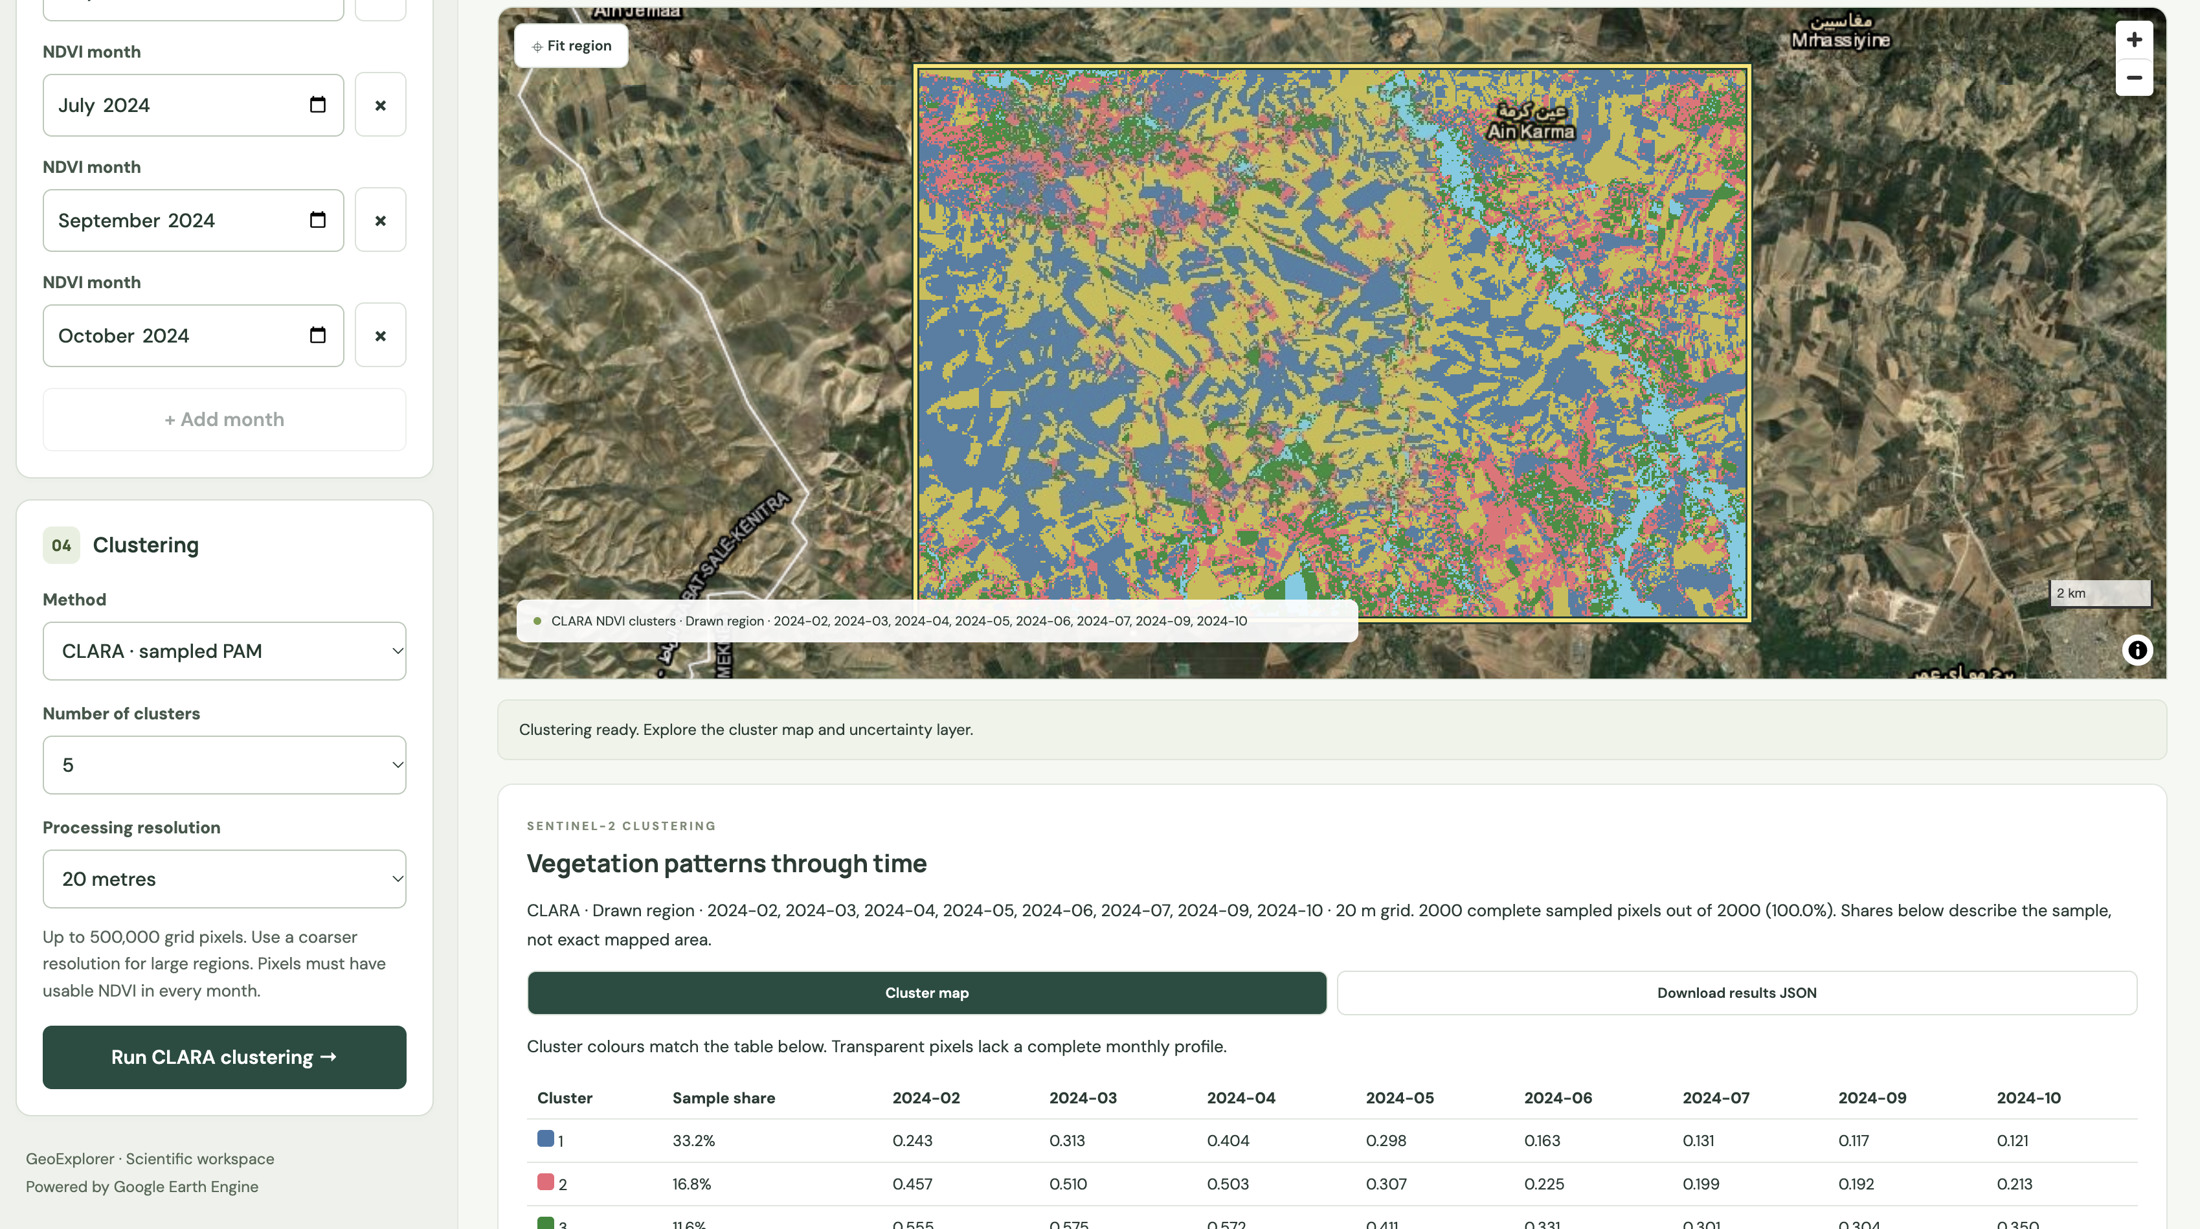Run CLARA clustering

[224, 1057]
